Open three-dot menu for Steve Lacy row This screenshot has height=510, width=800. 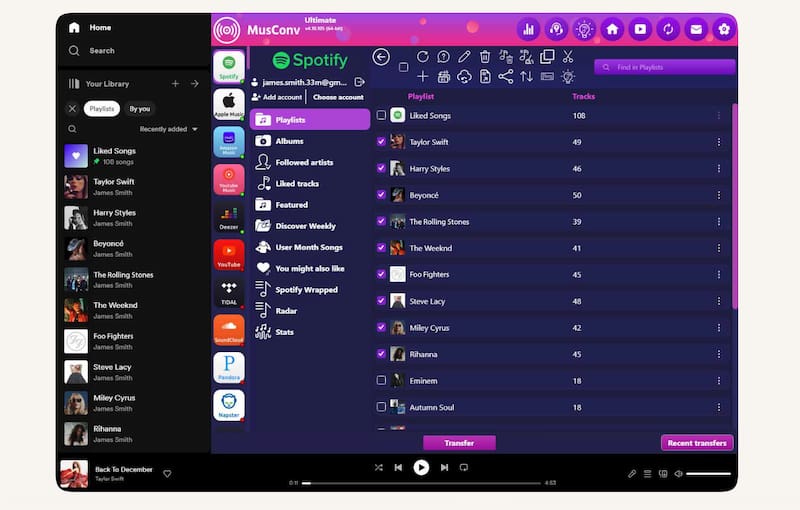coord(719,301)
